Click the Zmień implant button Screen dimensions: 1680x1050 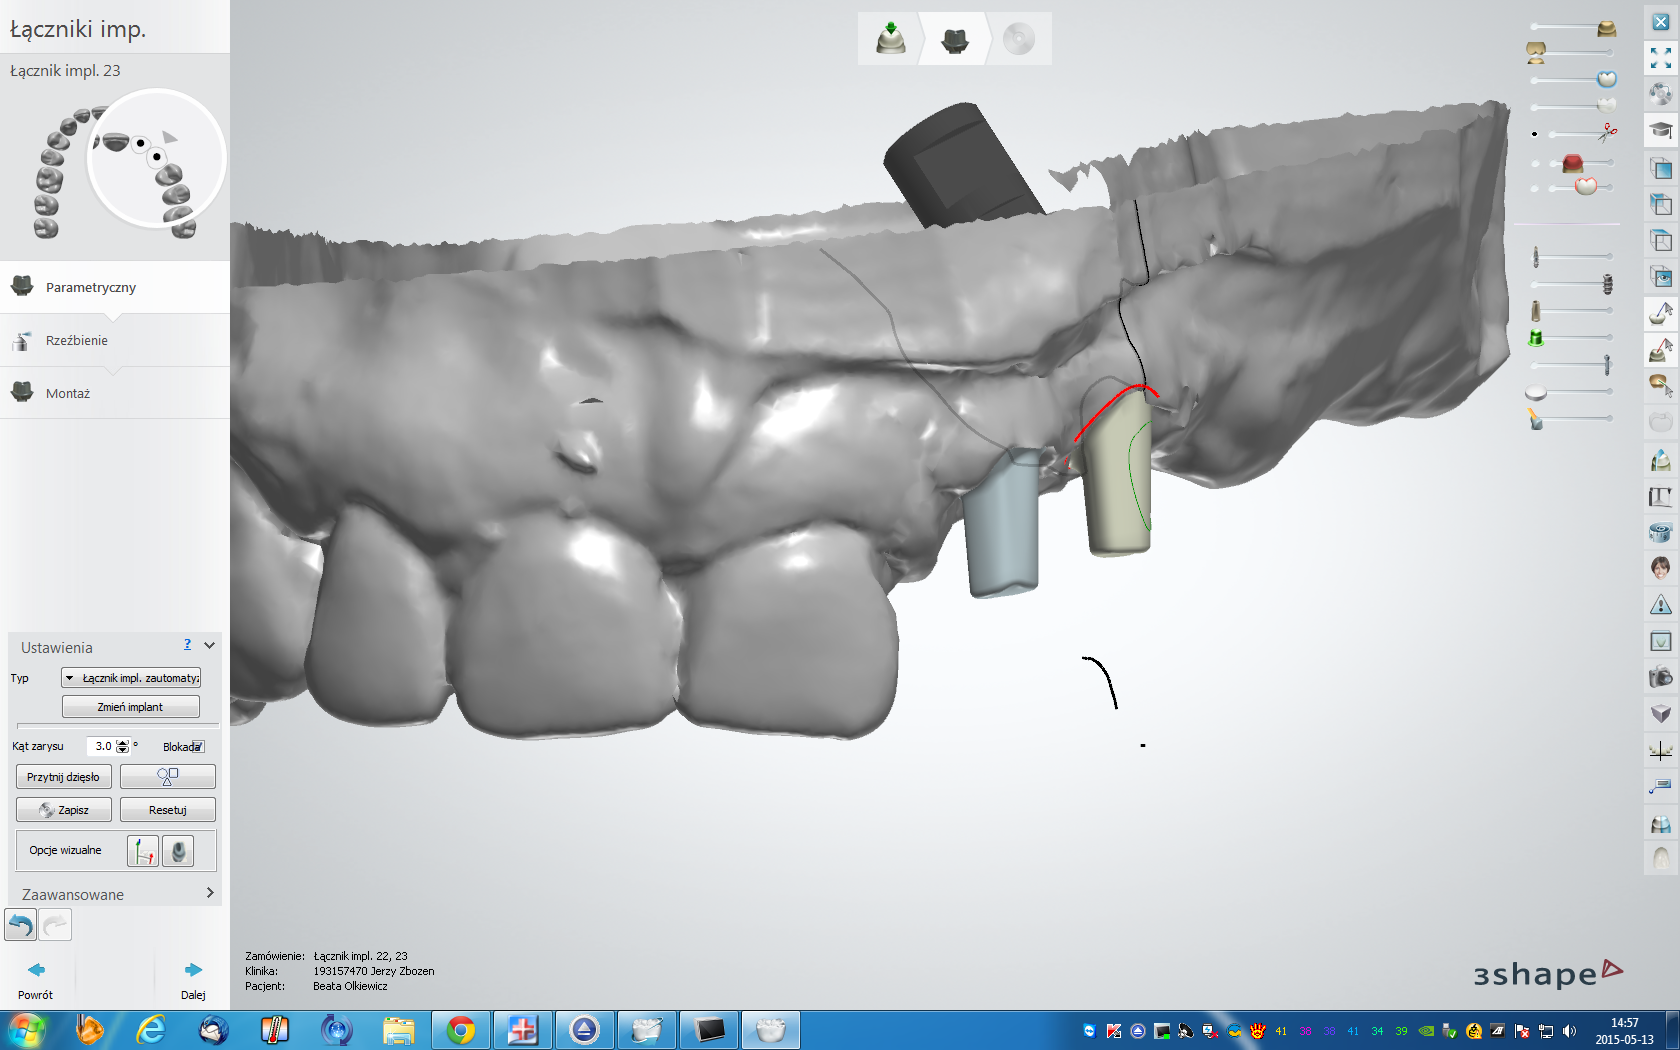point(131,707)
